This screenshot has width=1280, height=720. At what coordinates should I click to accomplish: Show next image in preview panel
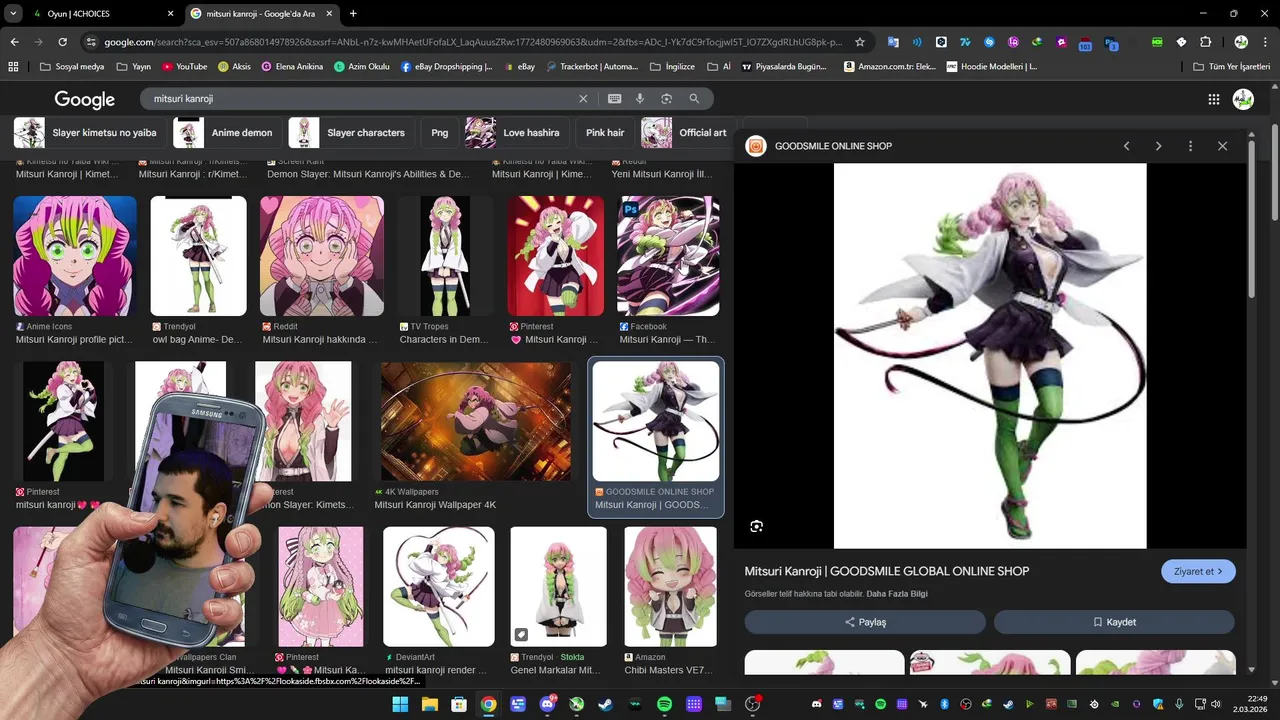(x=1158, y=146)
